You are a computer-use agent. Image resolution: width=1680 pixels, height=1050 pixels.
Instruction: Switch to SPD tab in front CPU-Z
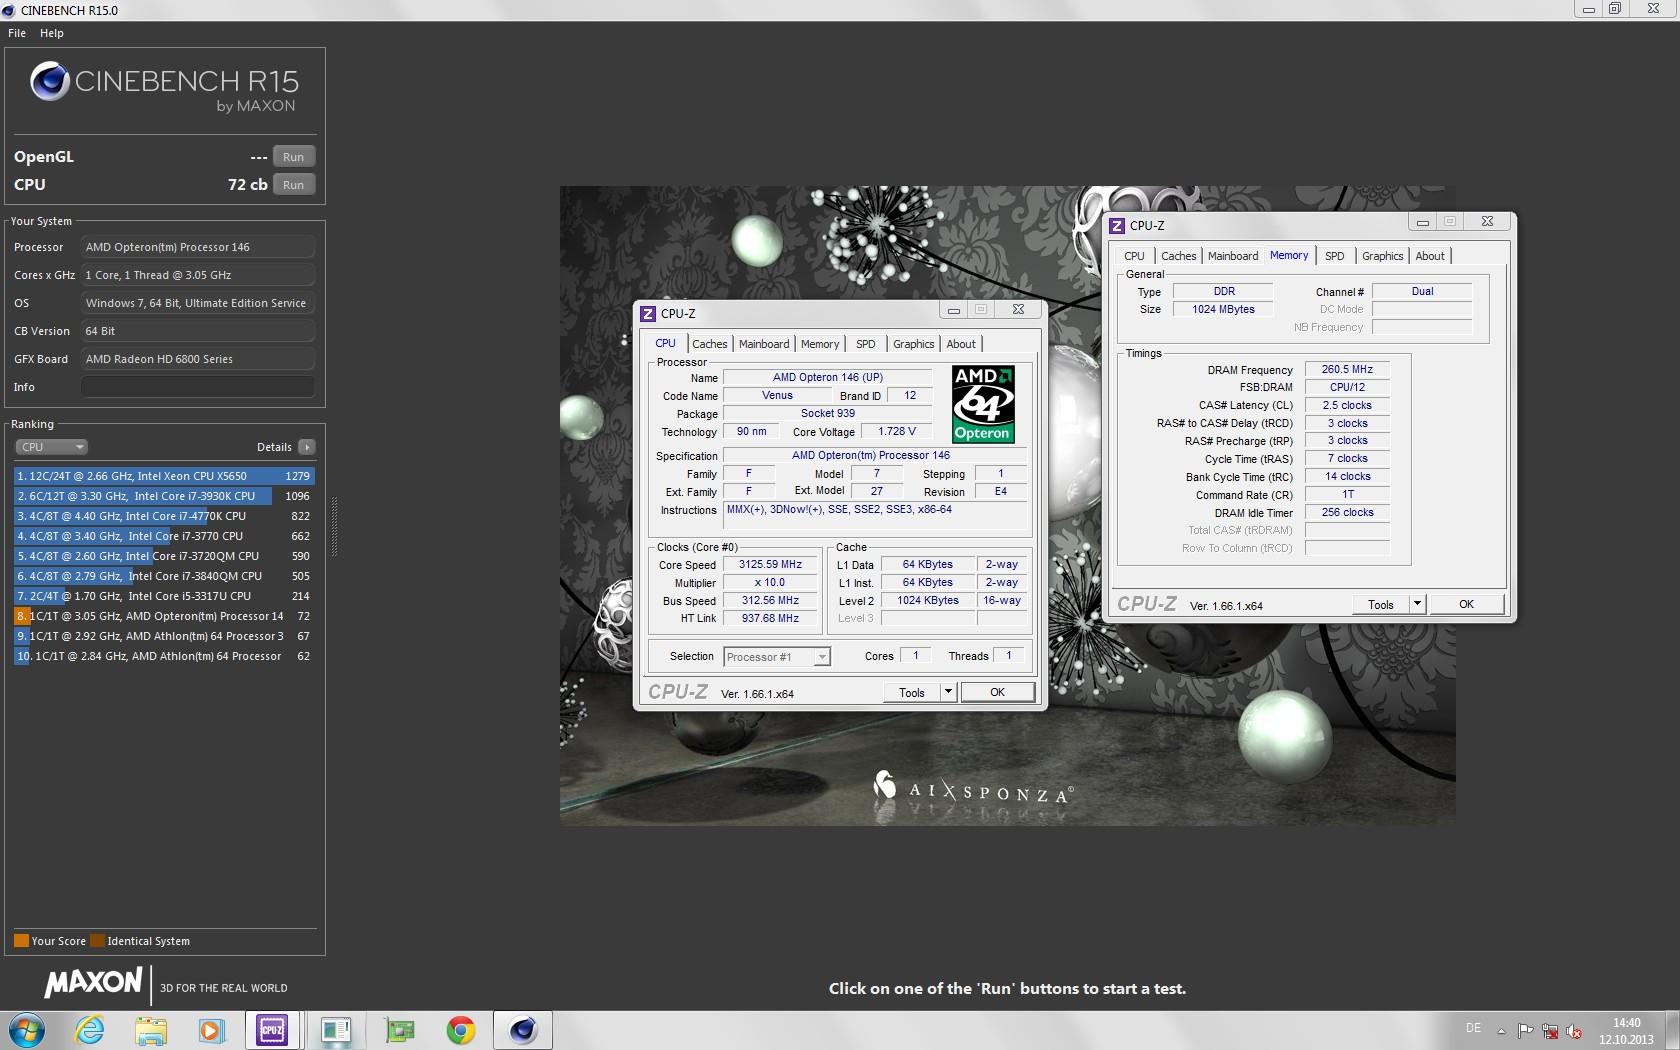coord(866,344)
